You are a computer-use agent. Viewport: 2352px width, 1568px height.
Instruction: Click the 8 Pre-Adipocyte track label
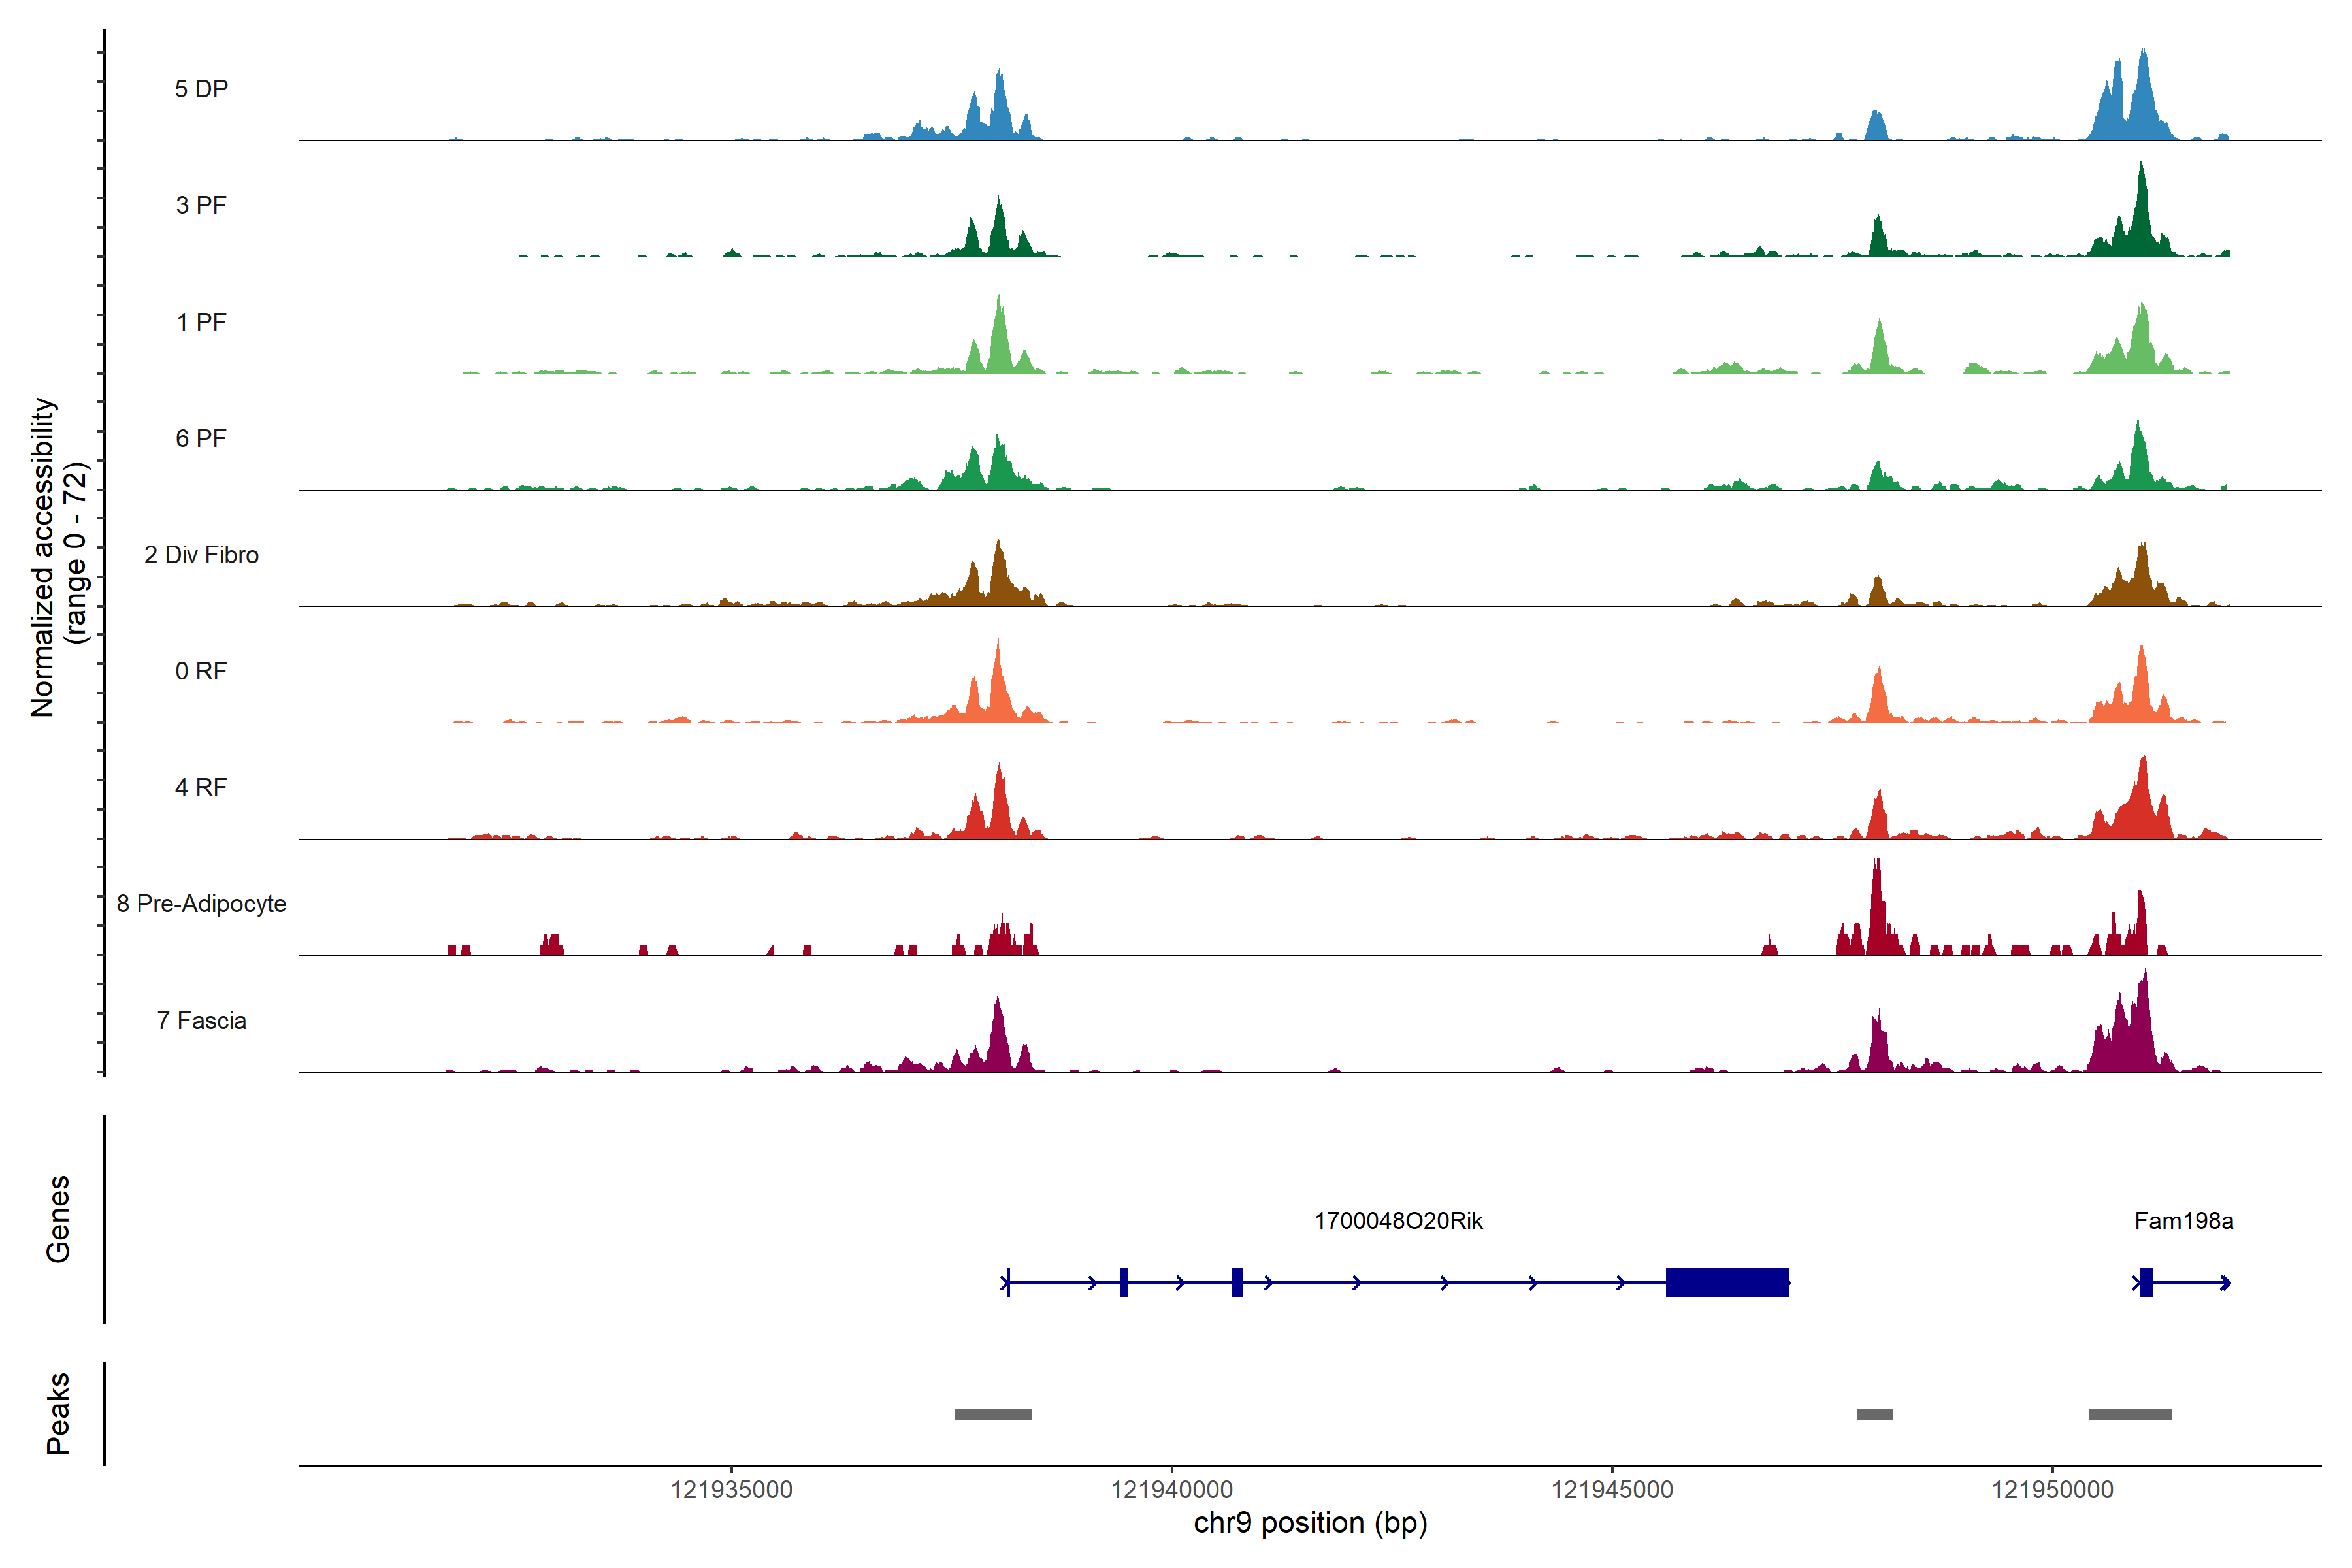coord(201,903)
